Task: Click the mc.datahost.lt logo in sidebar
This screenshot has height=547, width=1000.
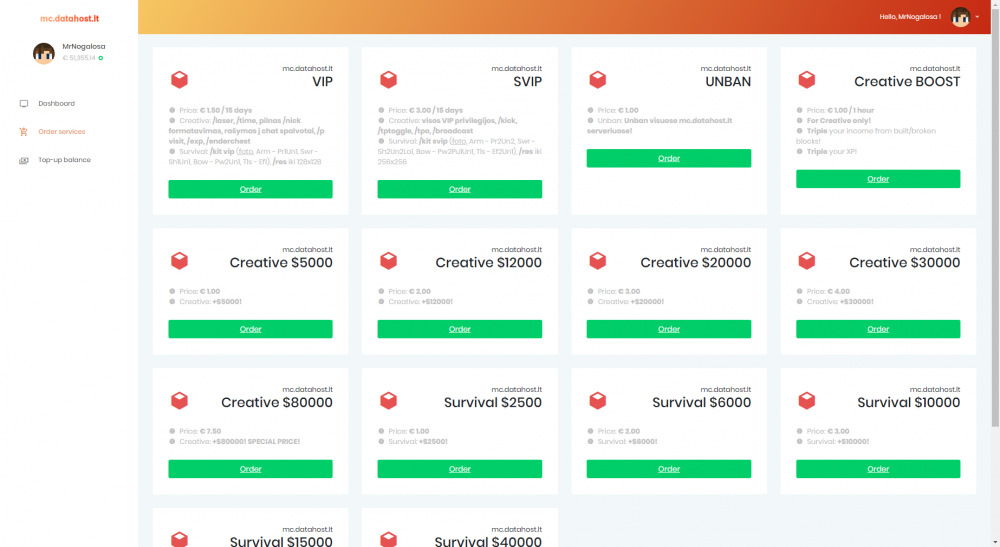Action: (70, 18)
